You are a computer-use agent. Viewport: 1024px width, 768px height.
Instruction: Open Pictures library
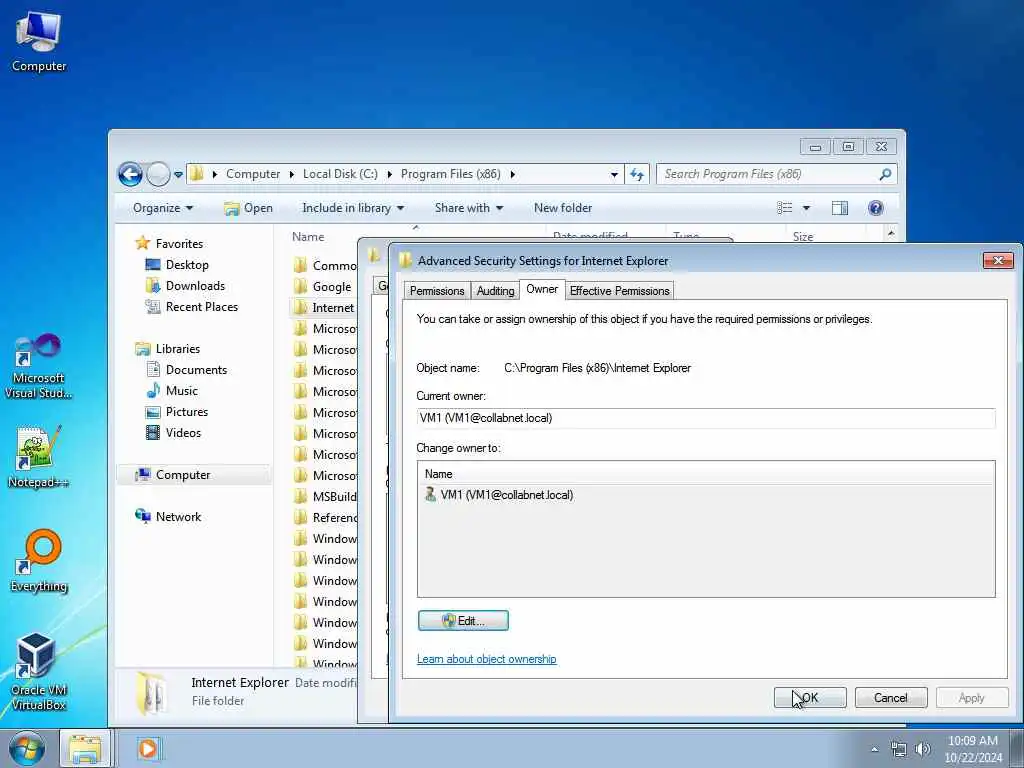point(187,411)
